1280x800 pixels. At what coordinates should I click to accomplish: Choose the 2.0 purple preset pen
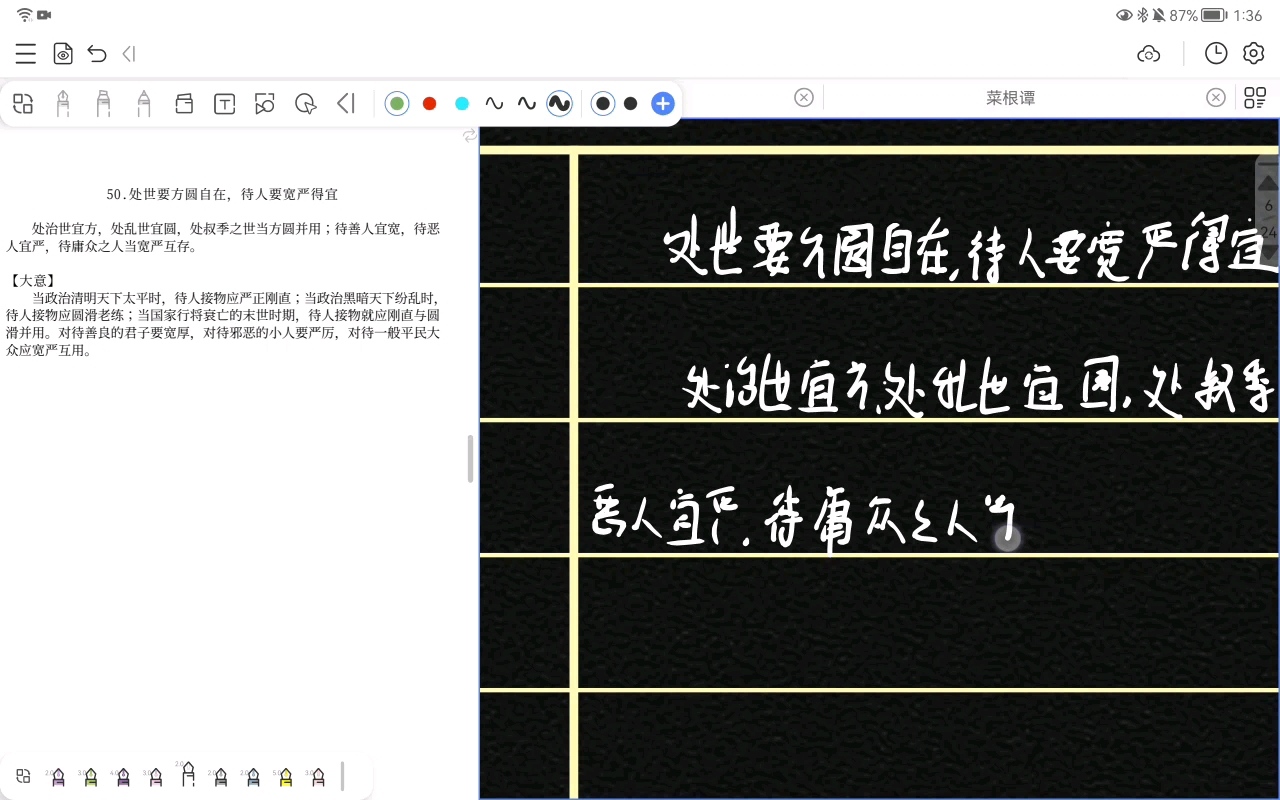coord(58,777)
